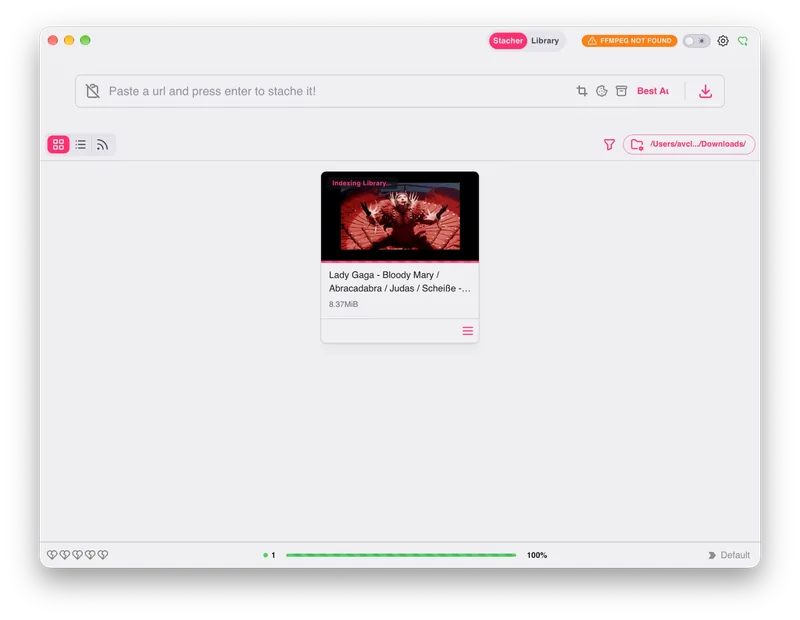Open settings via the gear icon

(723, 41)
